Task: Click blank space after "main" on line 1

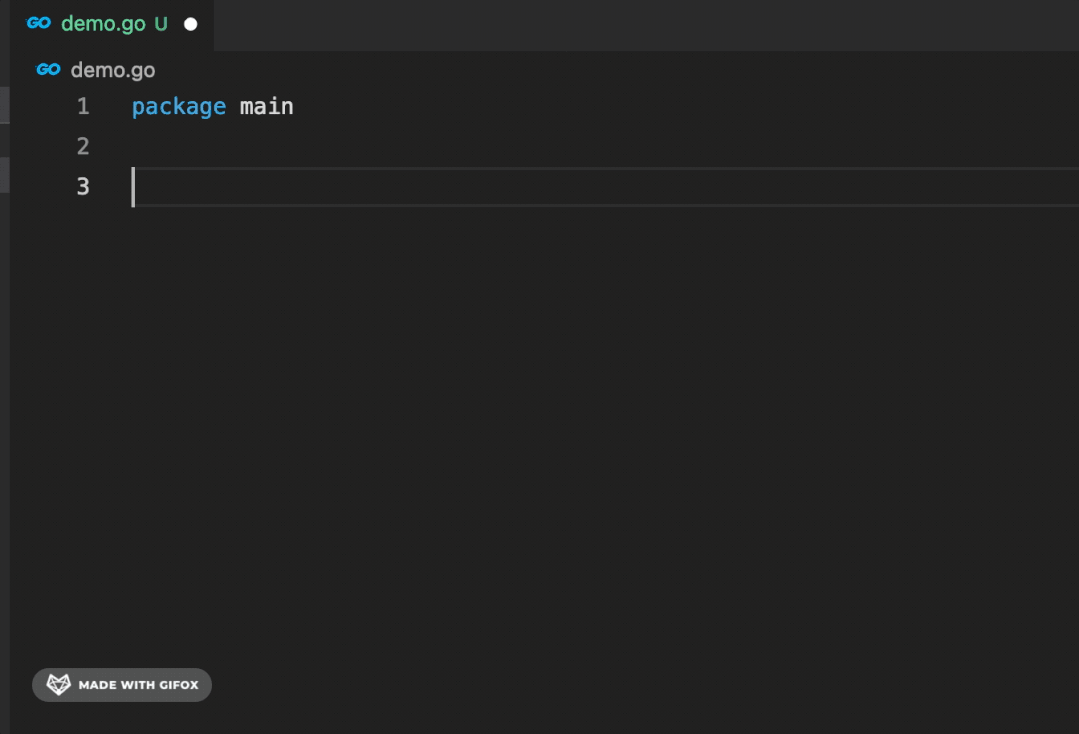Action: pos(600,106)
